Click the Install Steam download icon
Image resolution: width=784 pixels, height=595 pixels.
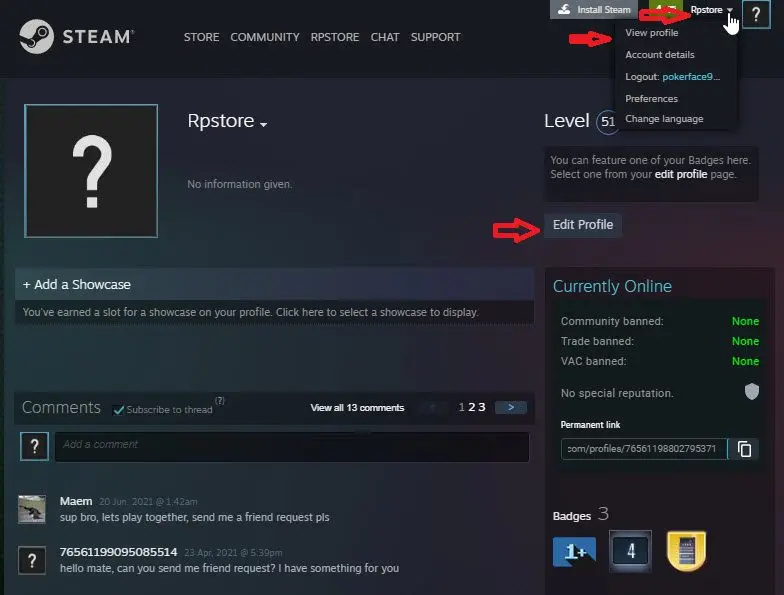tap(564, 10)
